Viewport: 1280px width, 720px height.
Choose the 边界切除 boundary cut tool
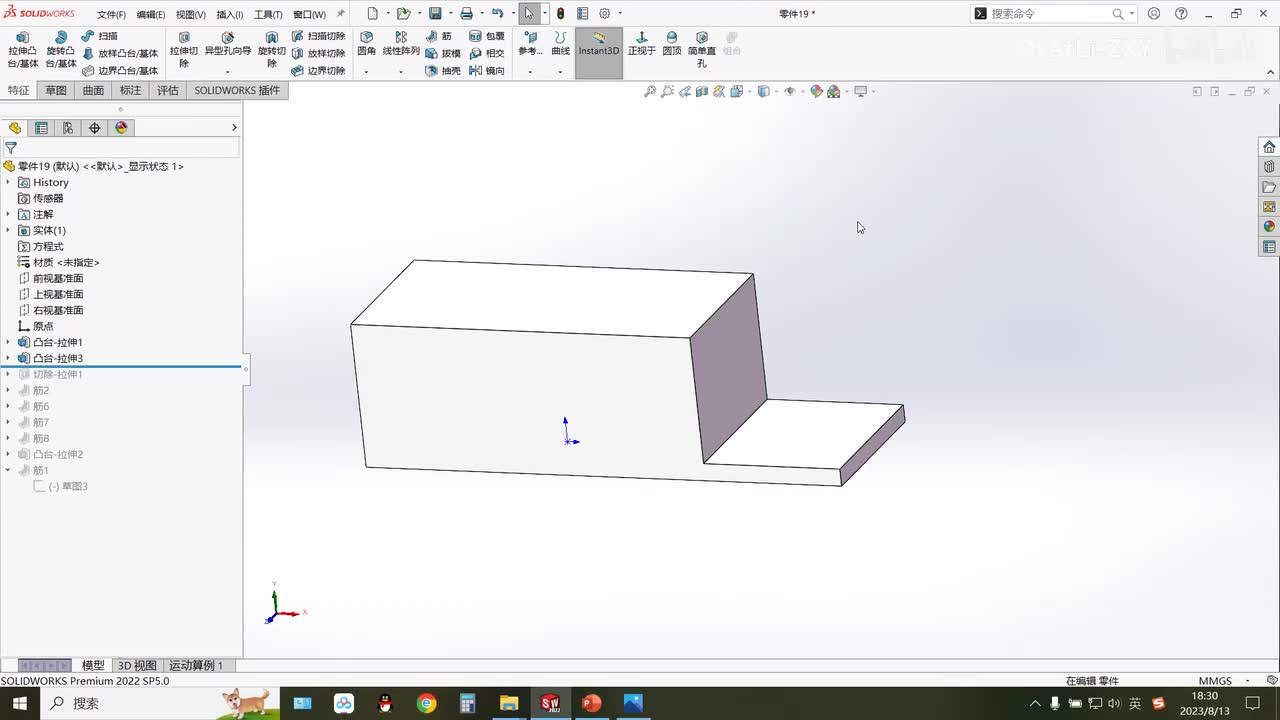pos(318,71)
